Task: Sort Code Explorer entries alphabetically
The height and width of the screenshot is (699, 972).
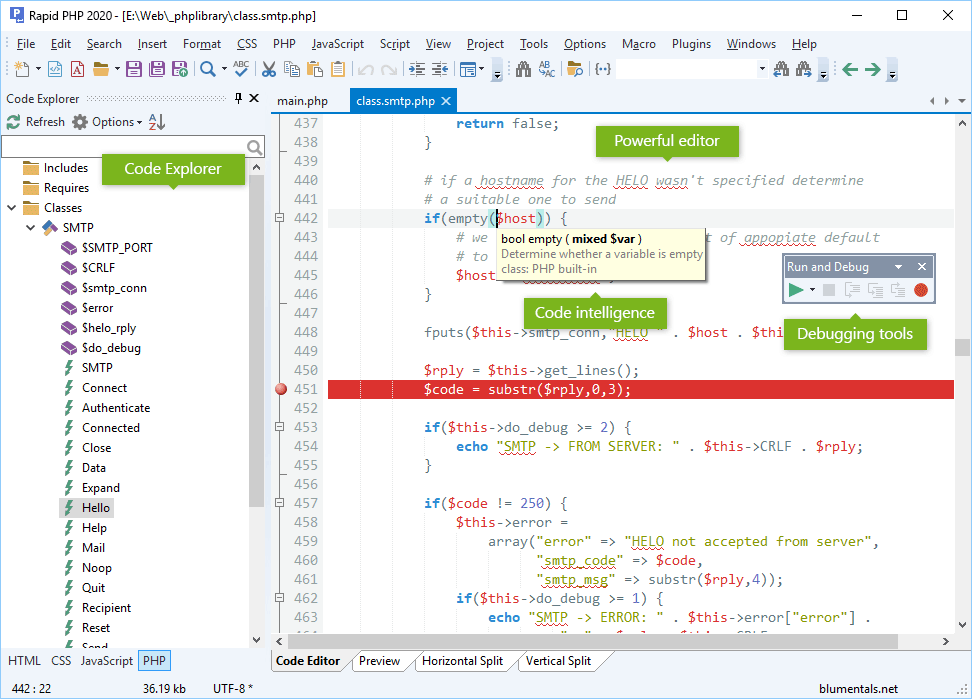Action: pyautogui.click(x=156, y=121)
